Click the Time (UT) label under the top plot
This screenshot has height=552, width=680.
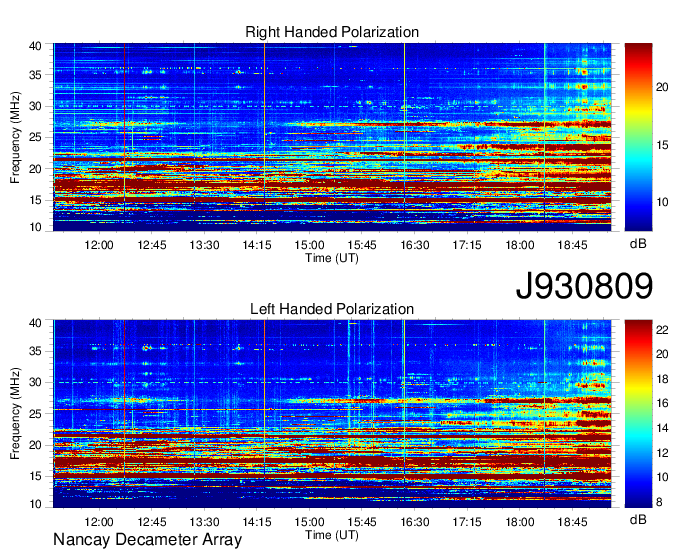332,258
